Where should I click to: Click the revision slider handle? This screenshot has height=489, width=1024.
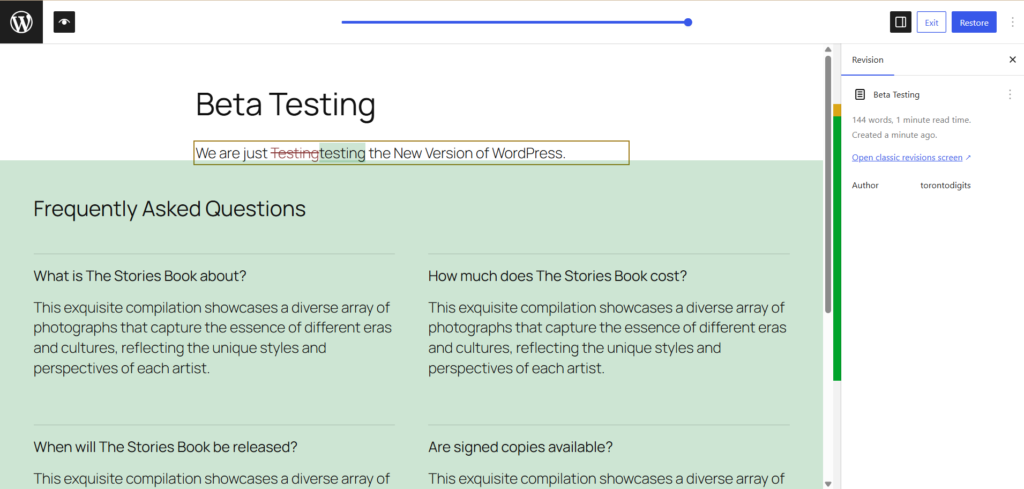[688, 22]
